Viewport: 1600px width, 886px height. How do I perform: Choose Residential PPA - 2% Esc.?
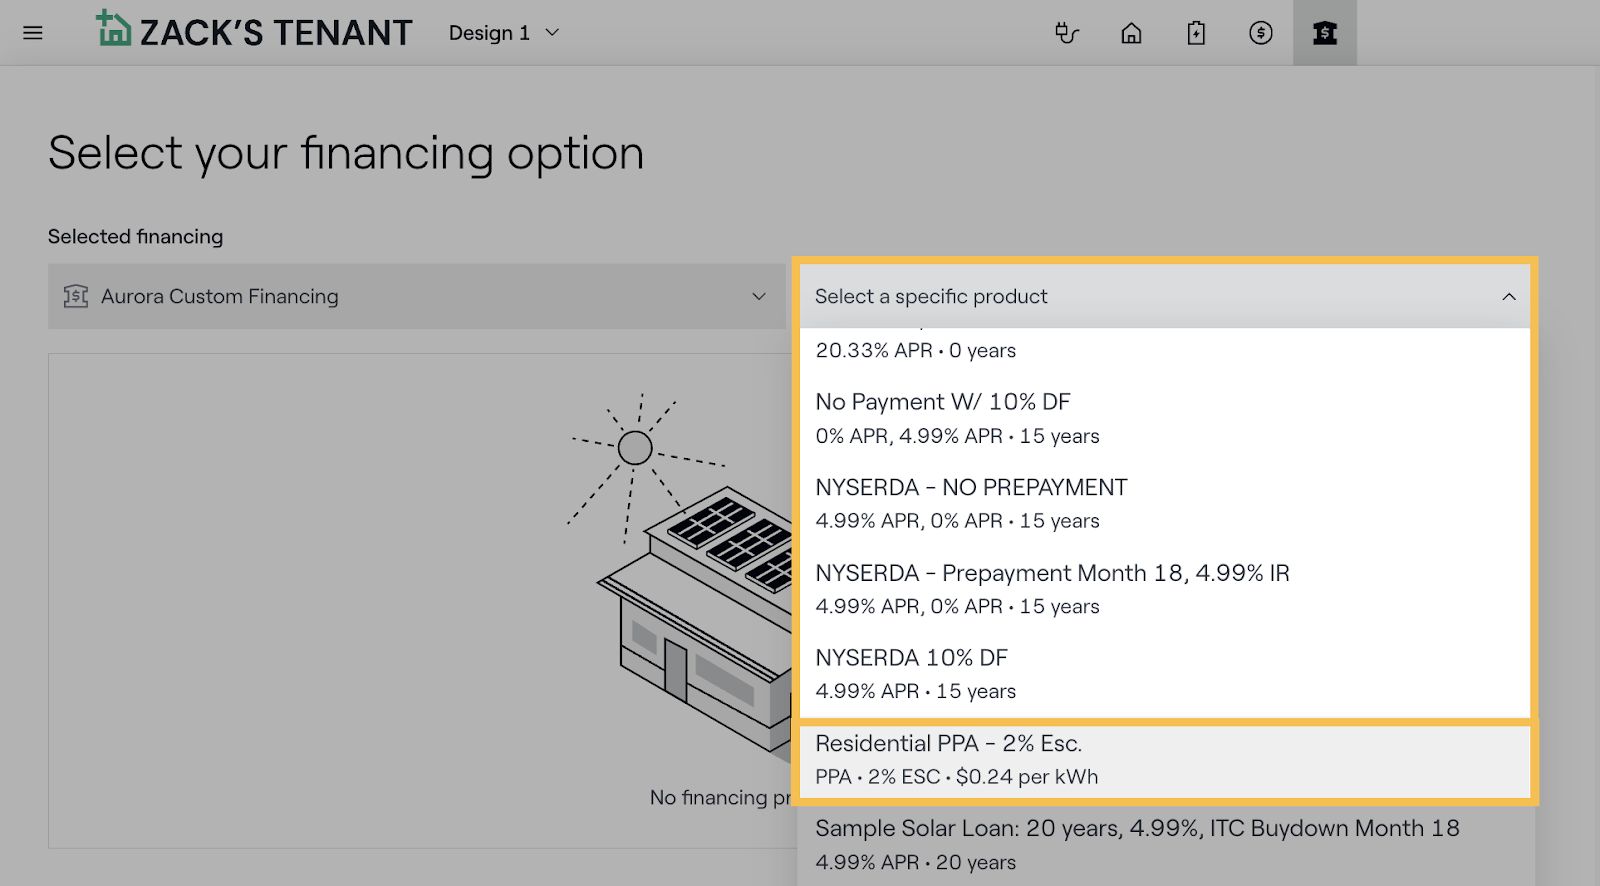(x=955, y=759)
